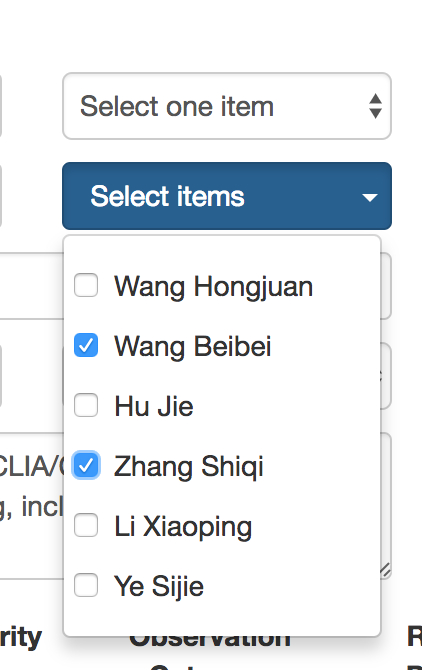Click the up-down stepper arrows on select box
422x670 pixels.
[x=375, y=106]
